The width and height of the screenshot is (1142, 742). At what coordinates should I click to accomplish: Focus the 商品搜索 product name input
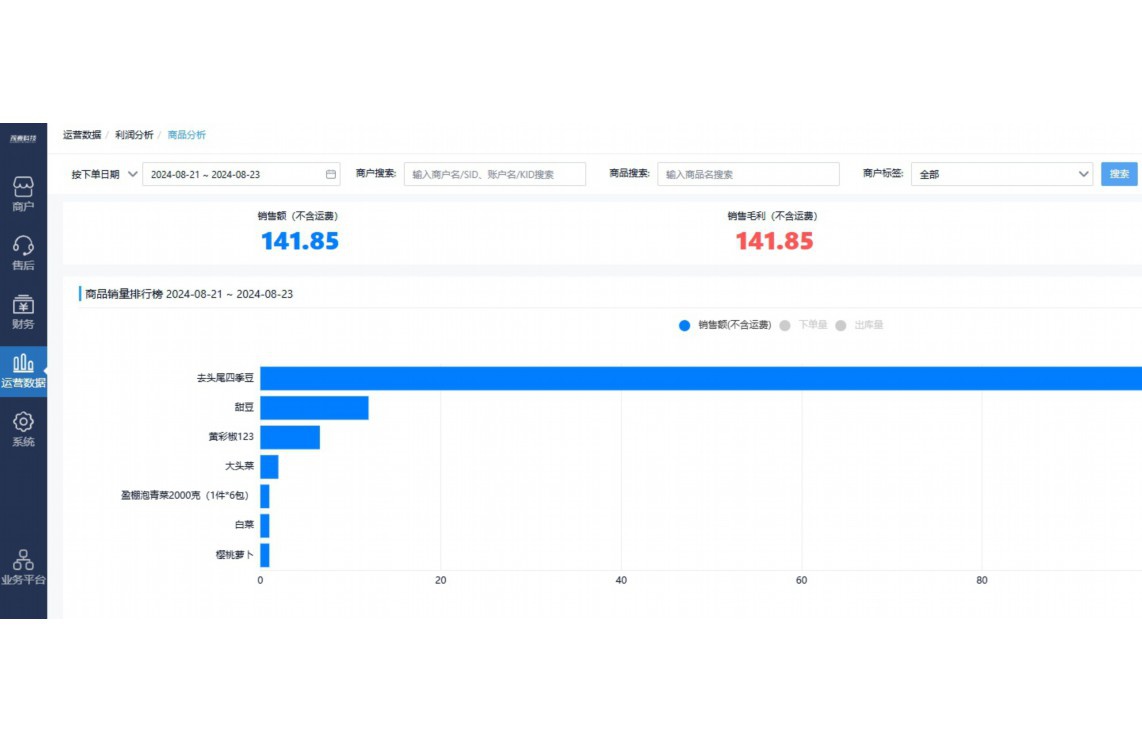[749, 174]
